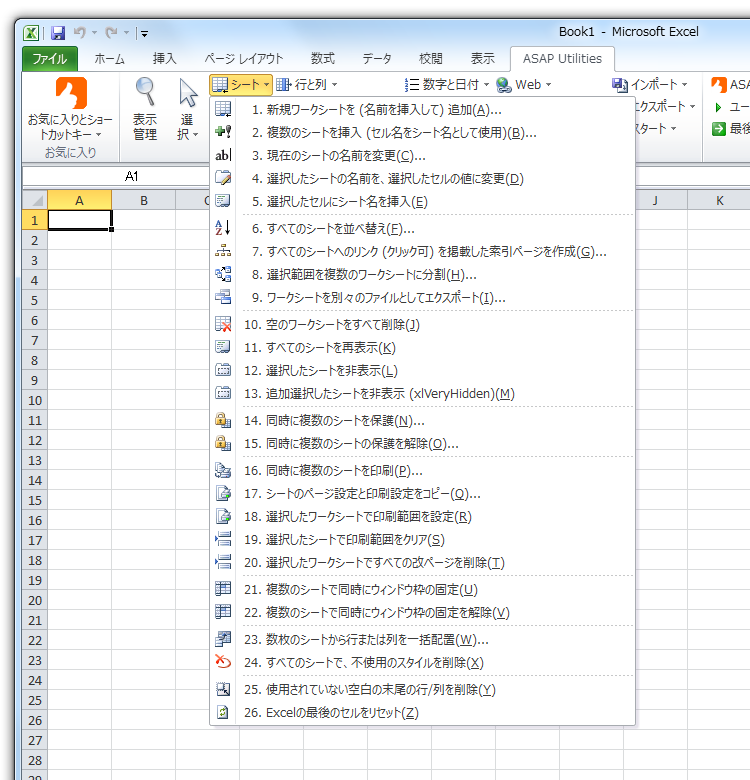
Task: Choose 選択したワークシートですべての改ページを削除
Action: 423,563
